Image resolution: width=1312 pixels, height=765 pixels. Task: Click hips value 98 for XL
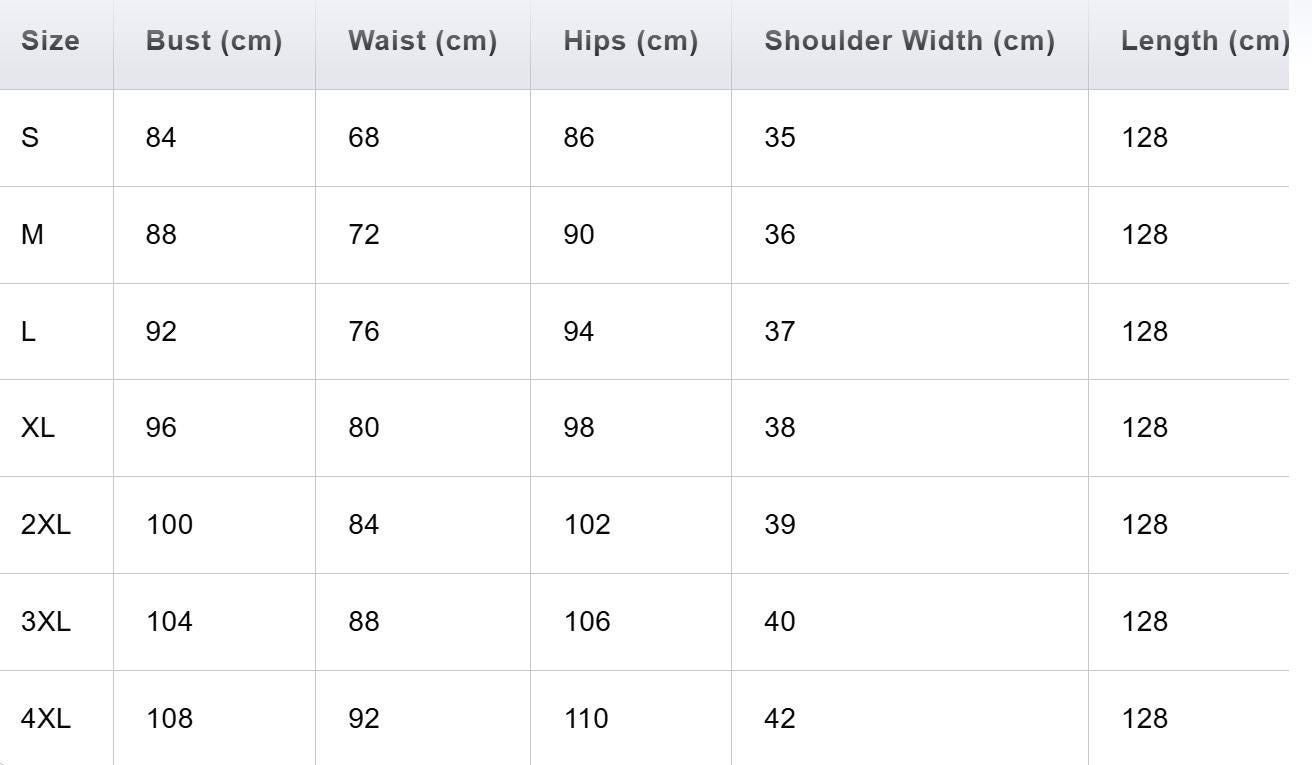pos(578,428)
